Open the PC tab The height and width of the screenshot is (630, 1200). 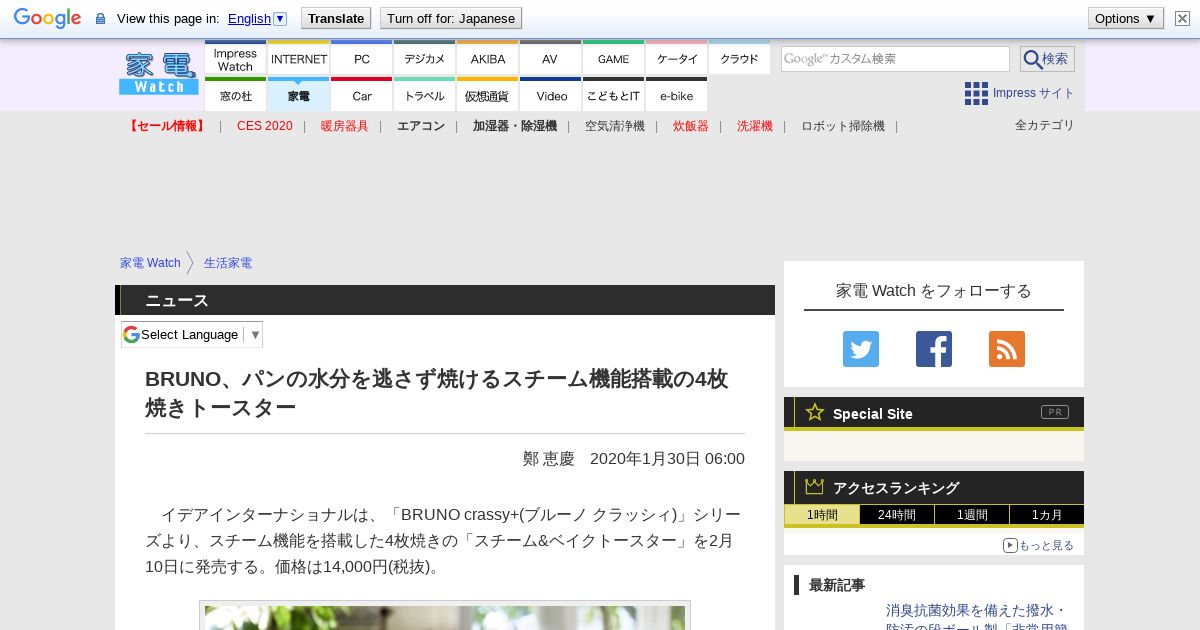361,58
